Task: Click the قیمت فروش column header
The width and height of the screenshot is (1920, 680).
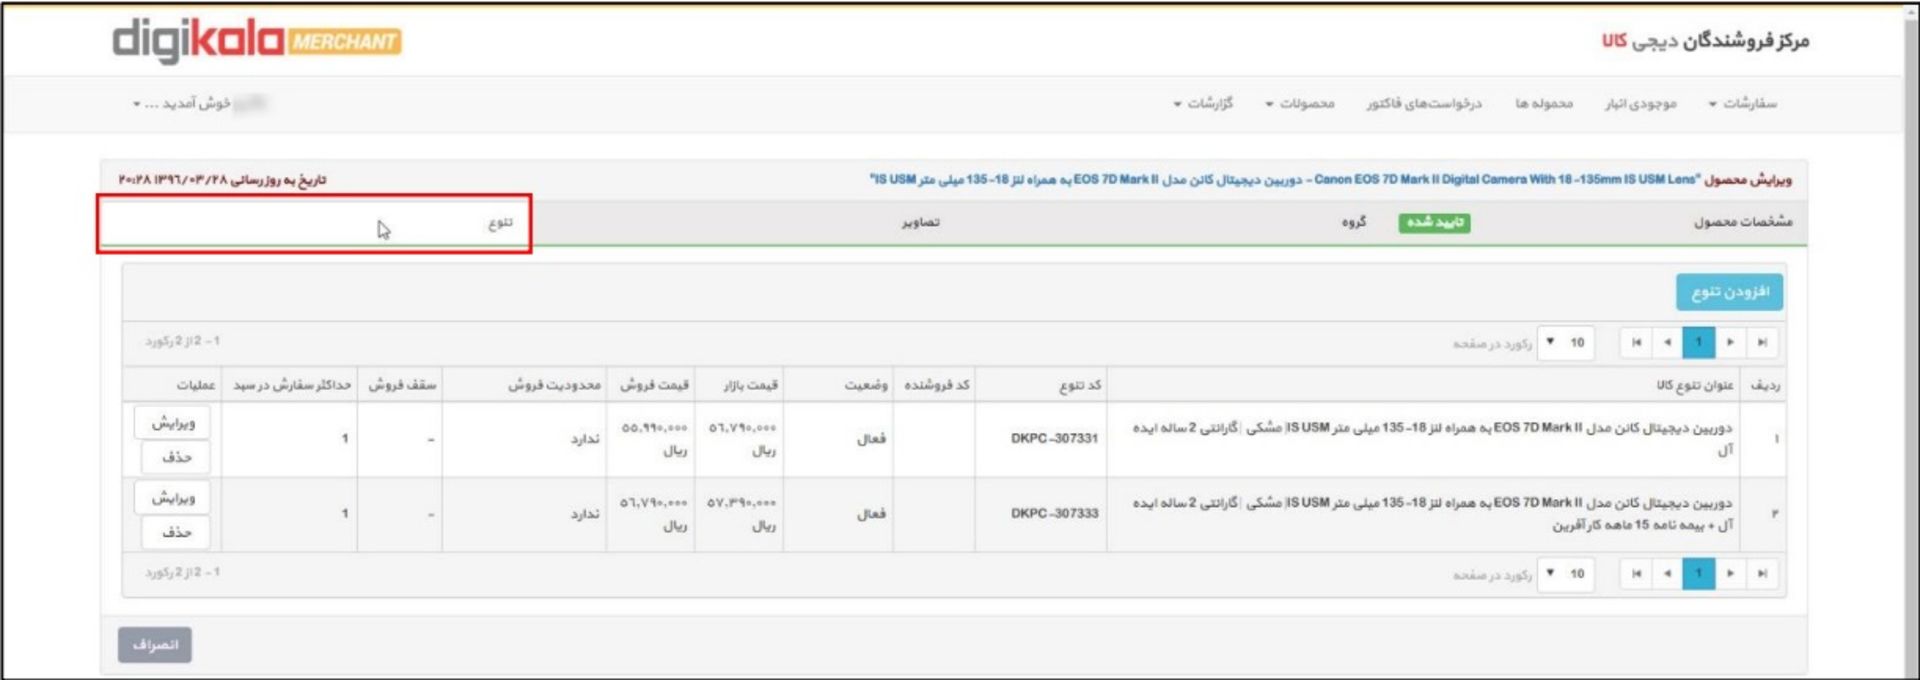Action: (x=654, y=385)
